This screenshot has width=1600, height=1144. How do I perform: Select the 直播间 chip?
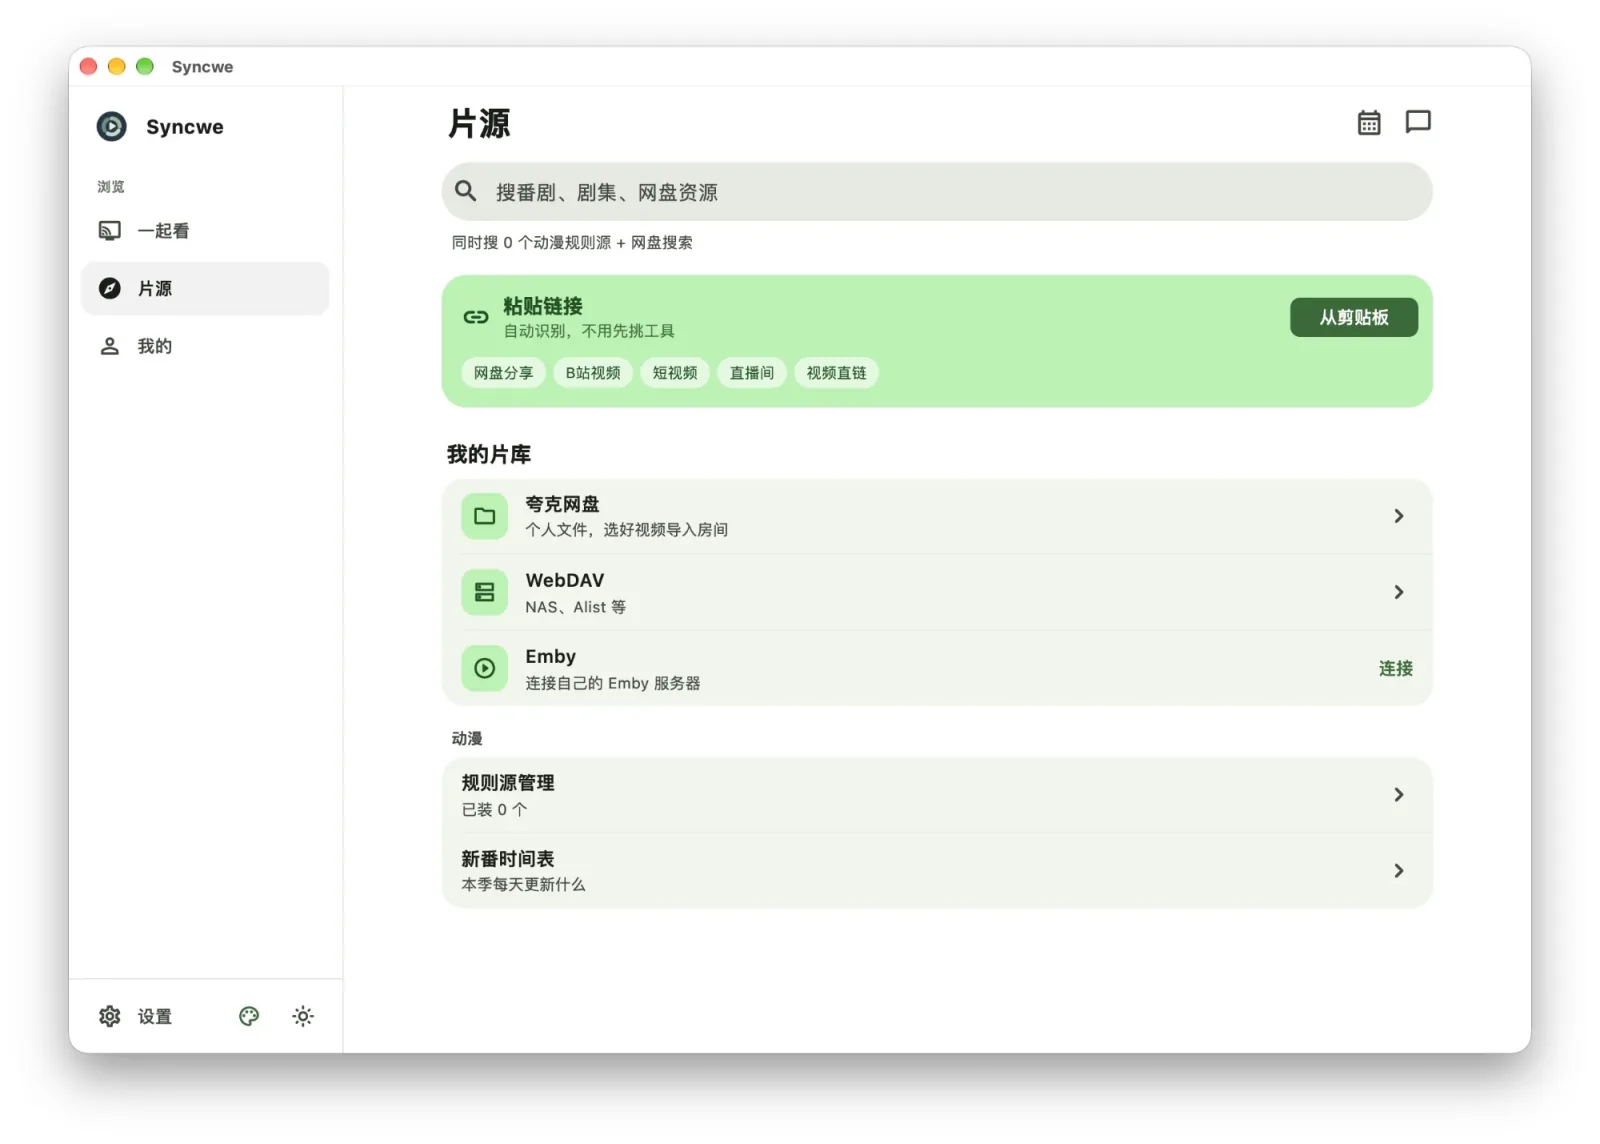(x=752, y=373)
